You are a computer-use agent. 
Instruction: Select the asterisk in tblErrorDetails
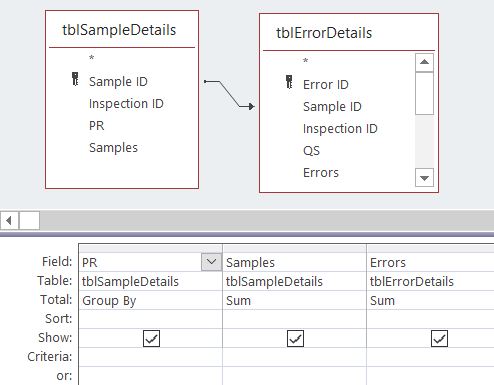point(306,62)
